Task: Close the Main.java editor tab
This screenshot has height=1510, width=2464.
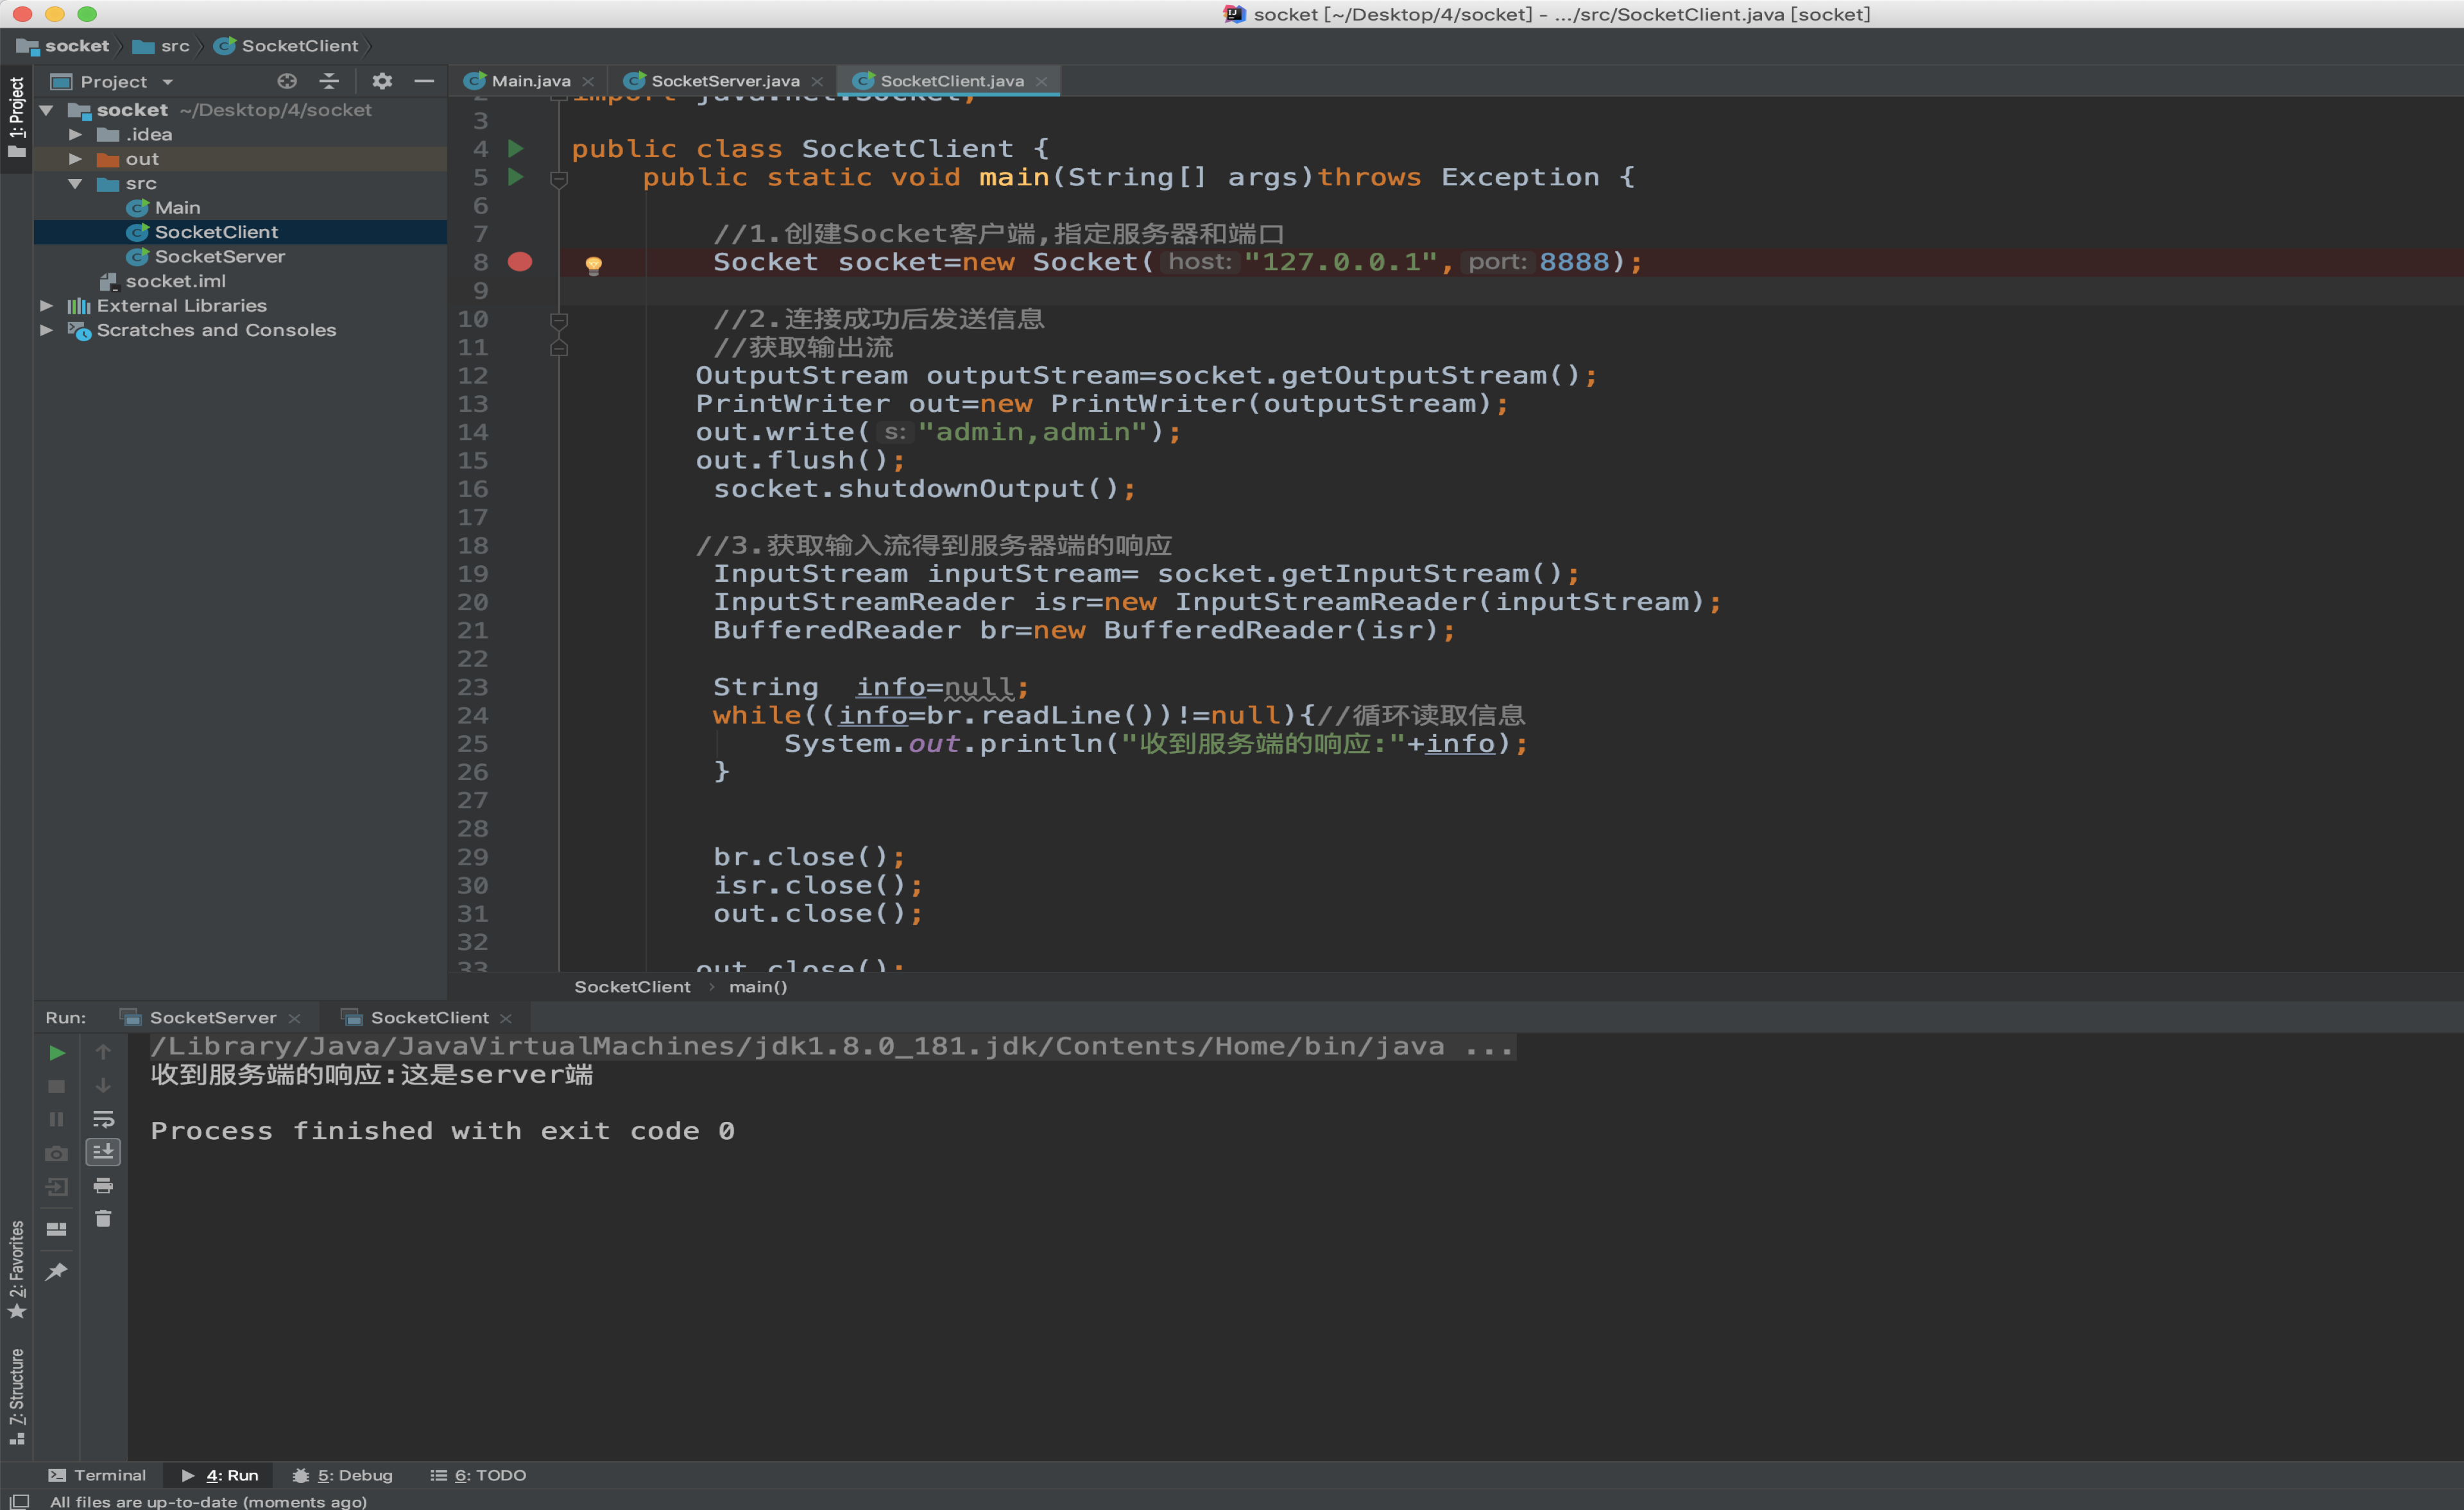Action: 588,82
